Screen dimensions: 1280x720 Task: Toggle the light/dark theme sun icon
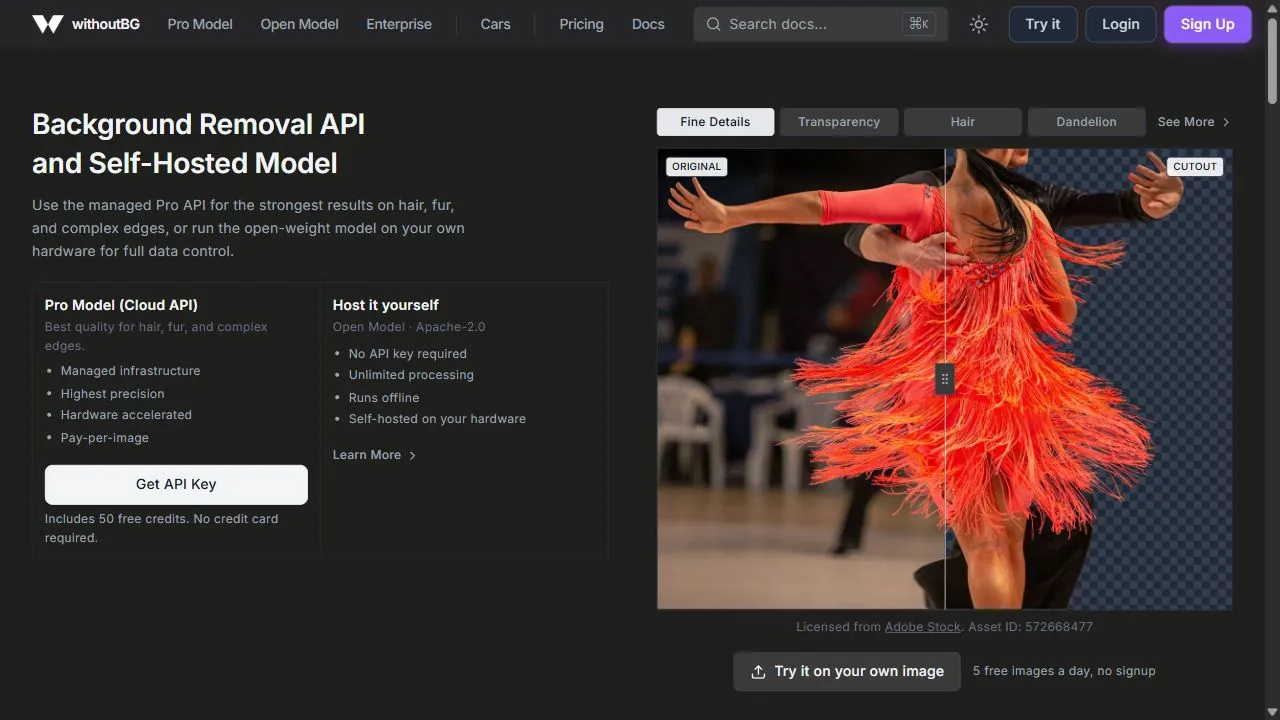point(979,24)
